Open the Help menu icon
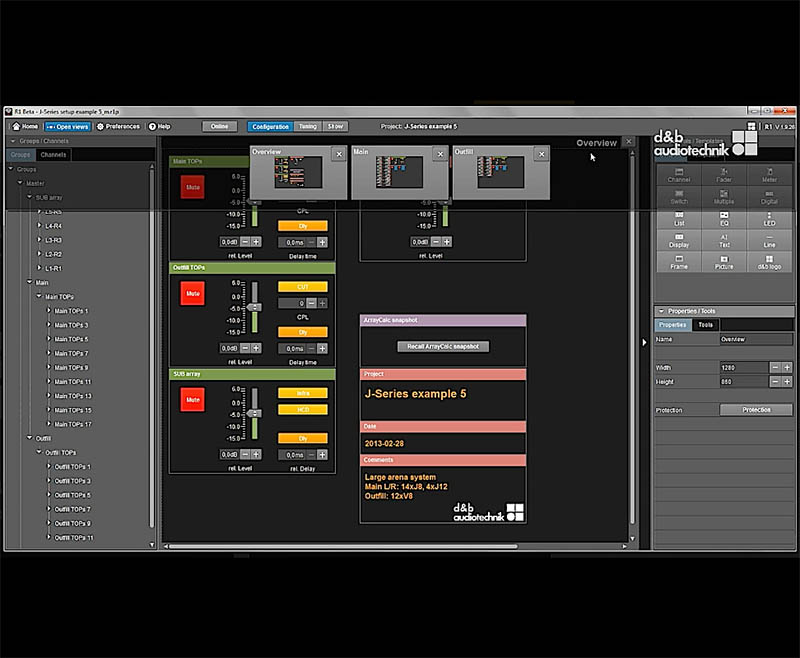This screenshot has height=658, width=800. (159, 126)
